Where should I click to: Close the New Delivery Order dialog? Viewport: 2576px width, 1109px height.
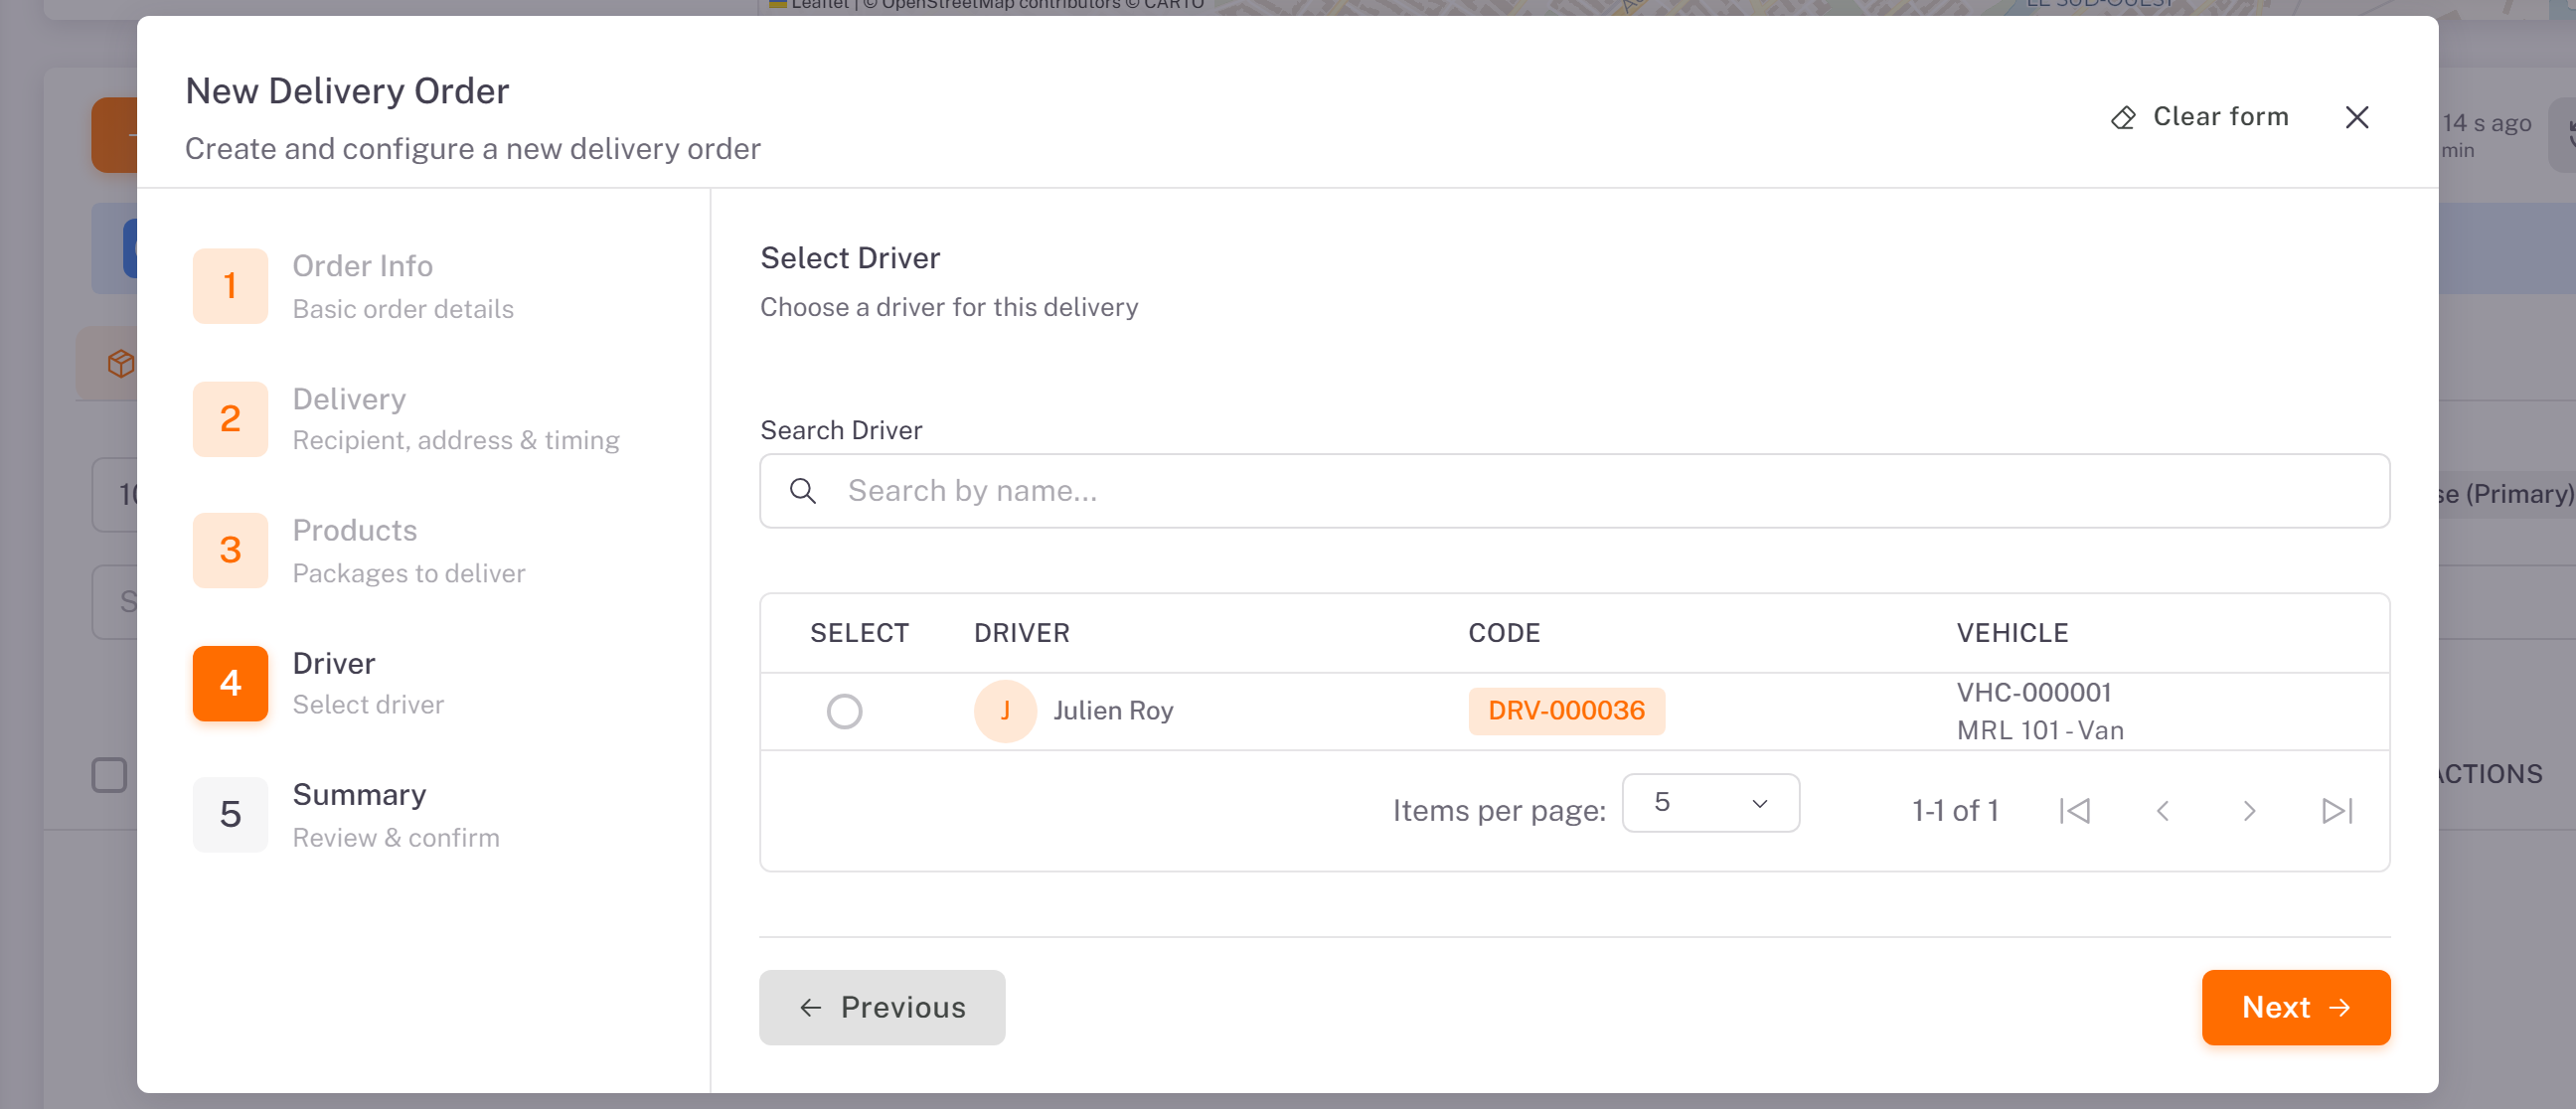2357,118
